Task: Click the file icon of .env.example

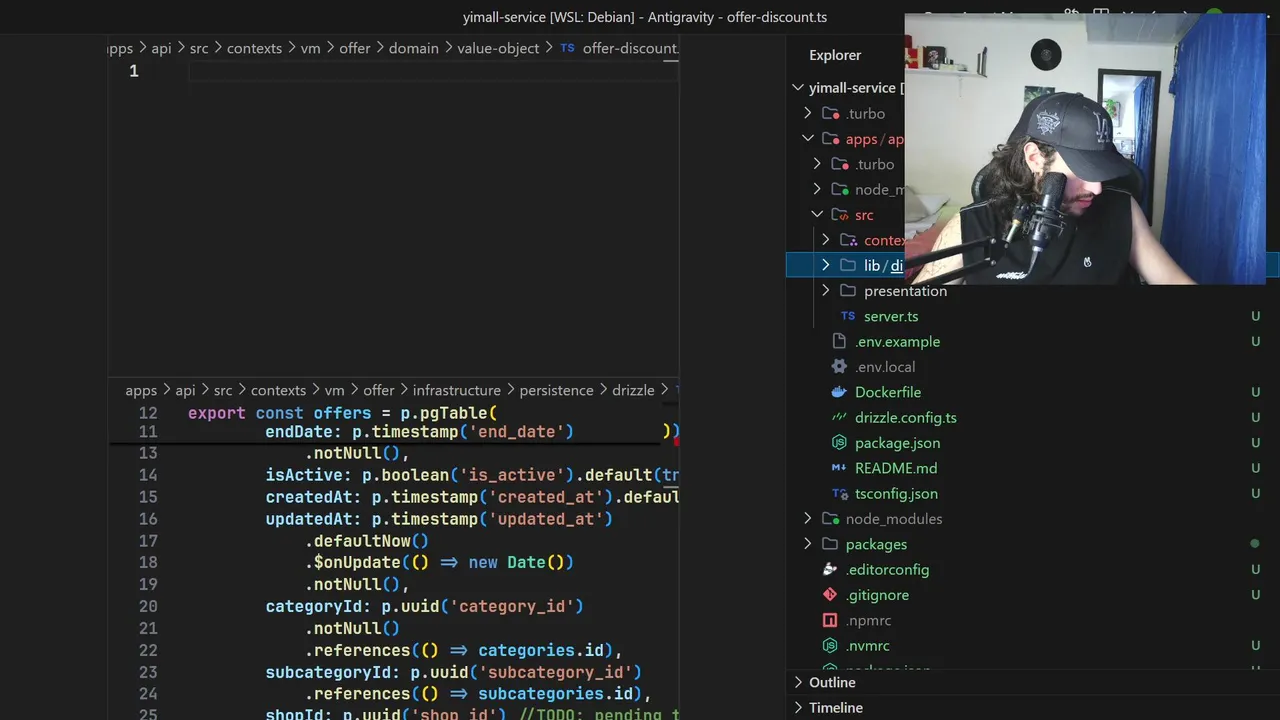Action: [x=839, y=341]
